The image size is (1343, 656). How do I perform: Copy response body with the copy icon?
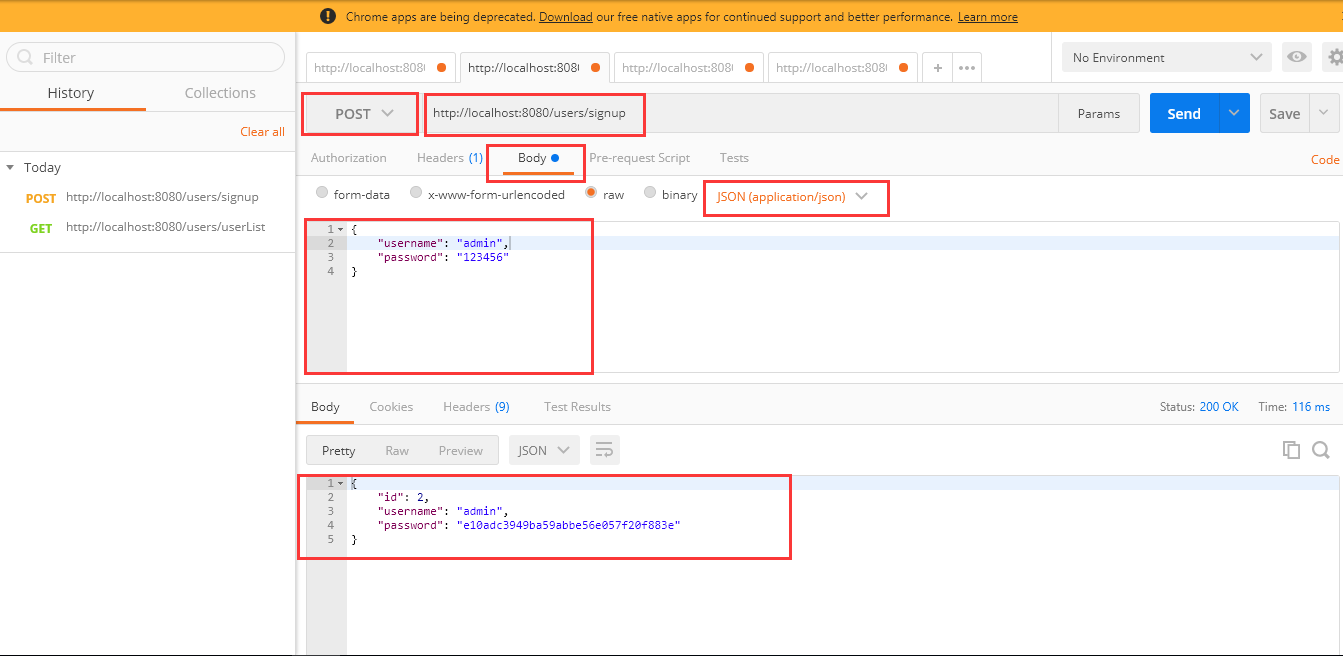click(1291, 450)
